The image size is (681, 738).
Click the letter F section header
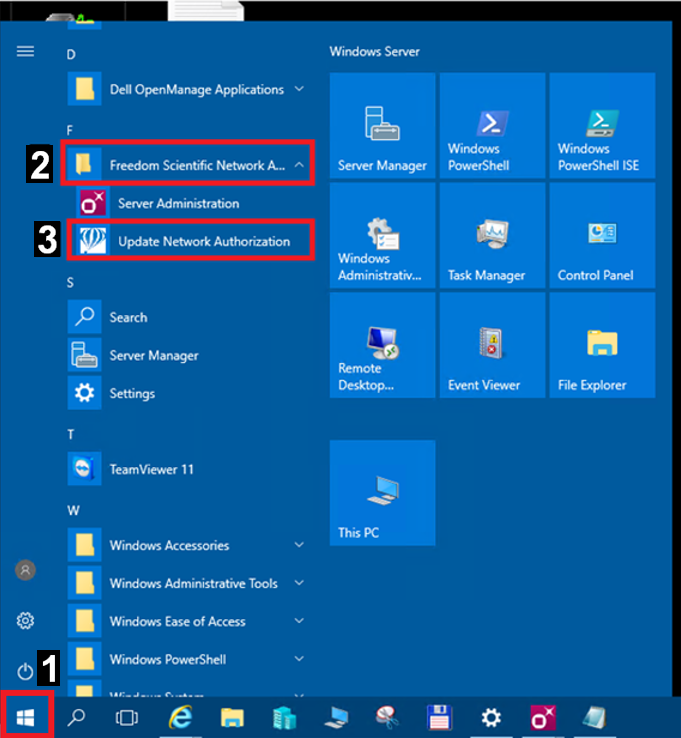70,130
